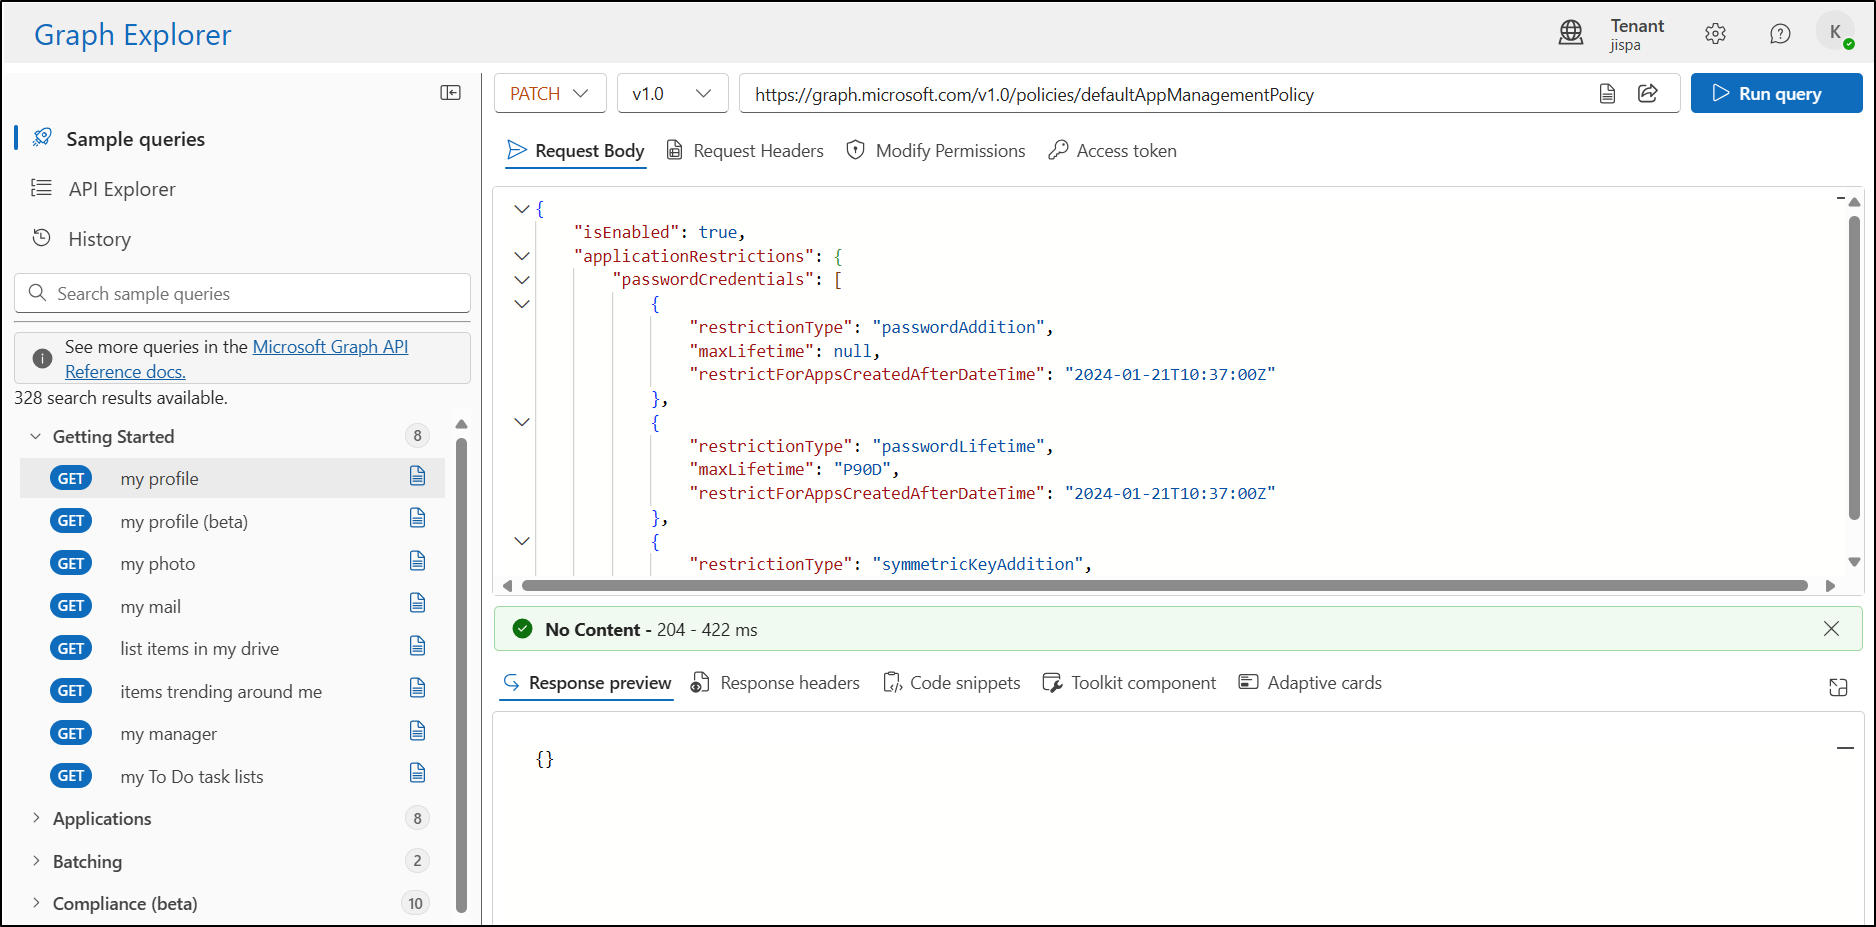The width and height of the screenshot is (1876, 927).
Task: Open the Microsoft Graph API Reference docs link
Action: (x=331, y=346)
